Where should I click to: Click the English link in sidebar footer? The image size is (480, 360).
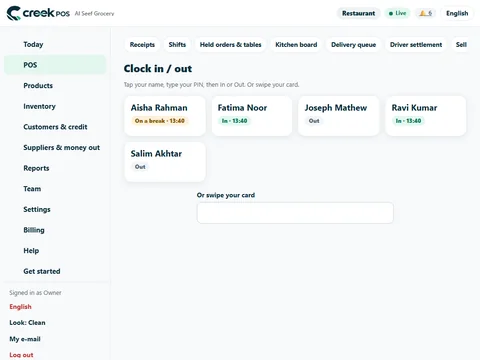[x=20, y=307]
